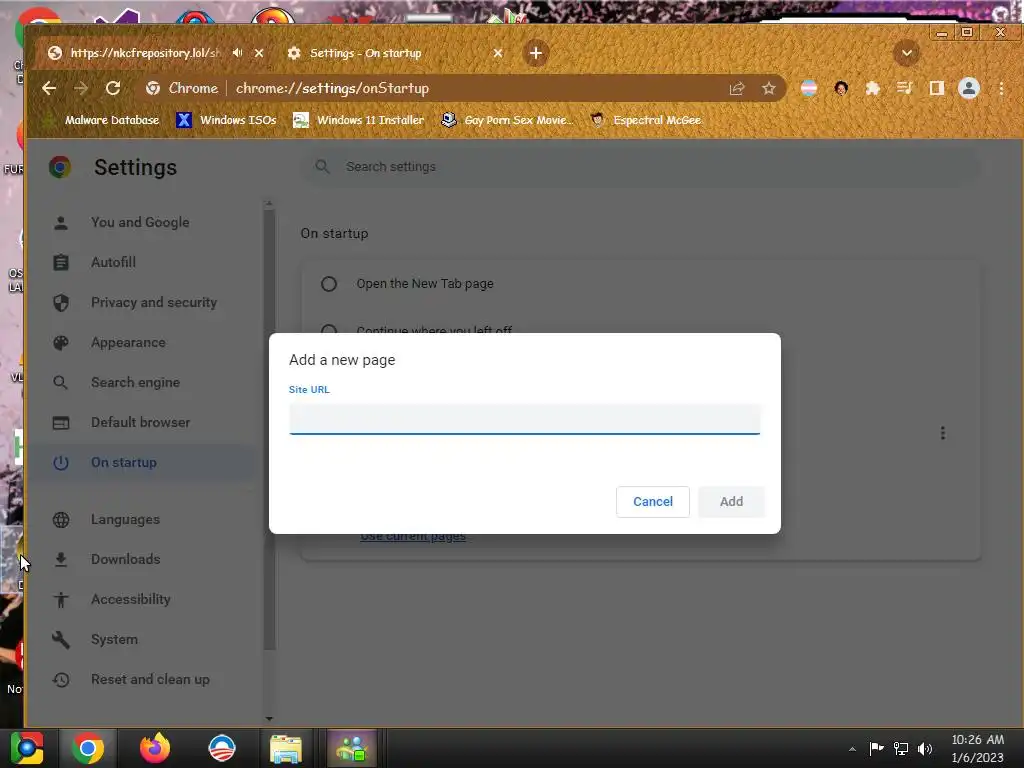Image resolution: width=1024 pixels, height=768 pixels.
Task: Click the forward navigation arrow
Action: (x=81, y=88)
